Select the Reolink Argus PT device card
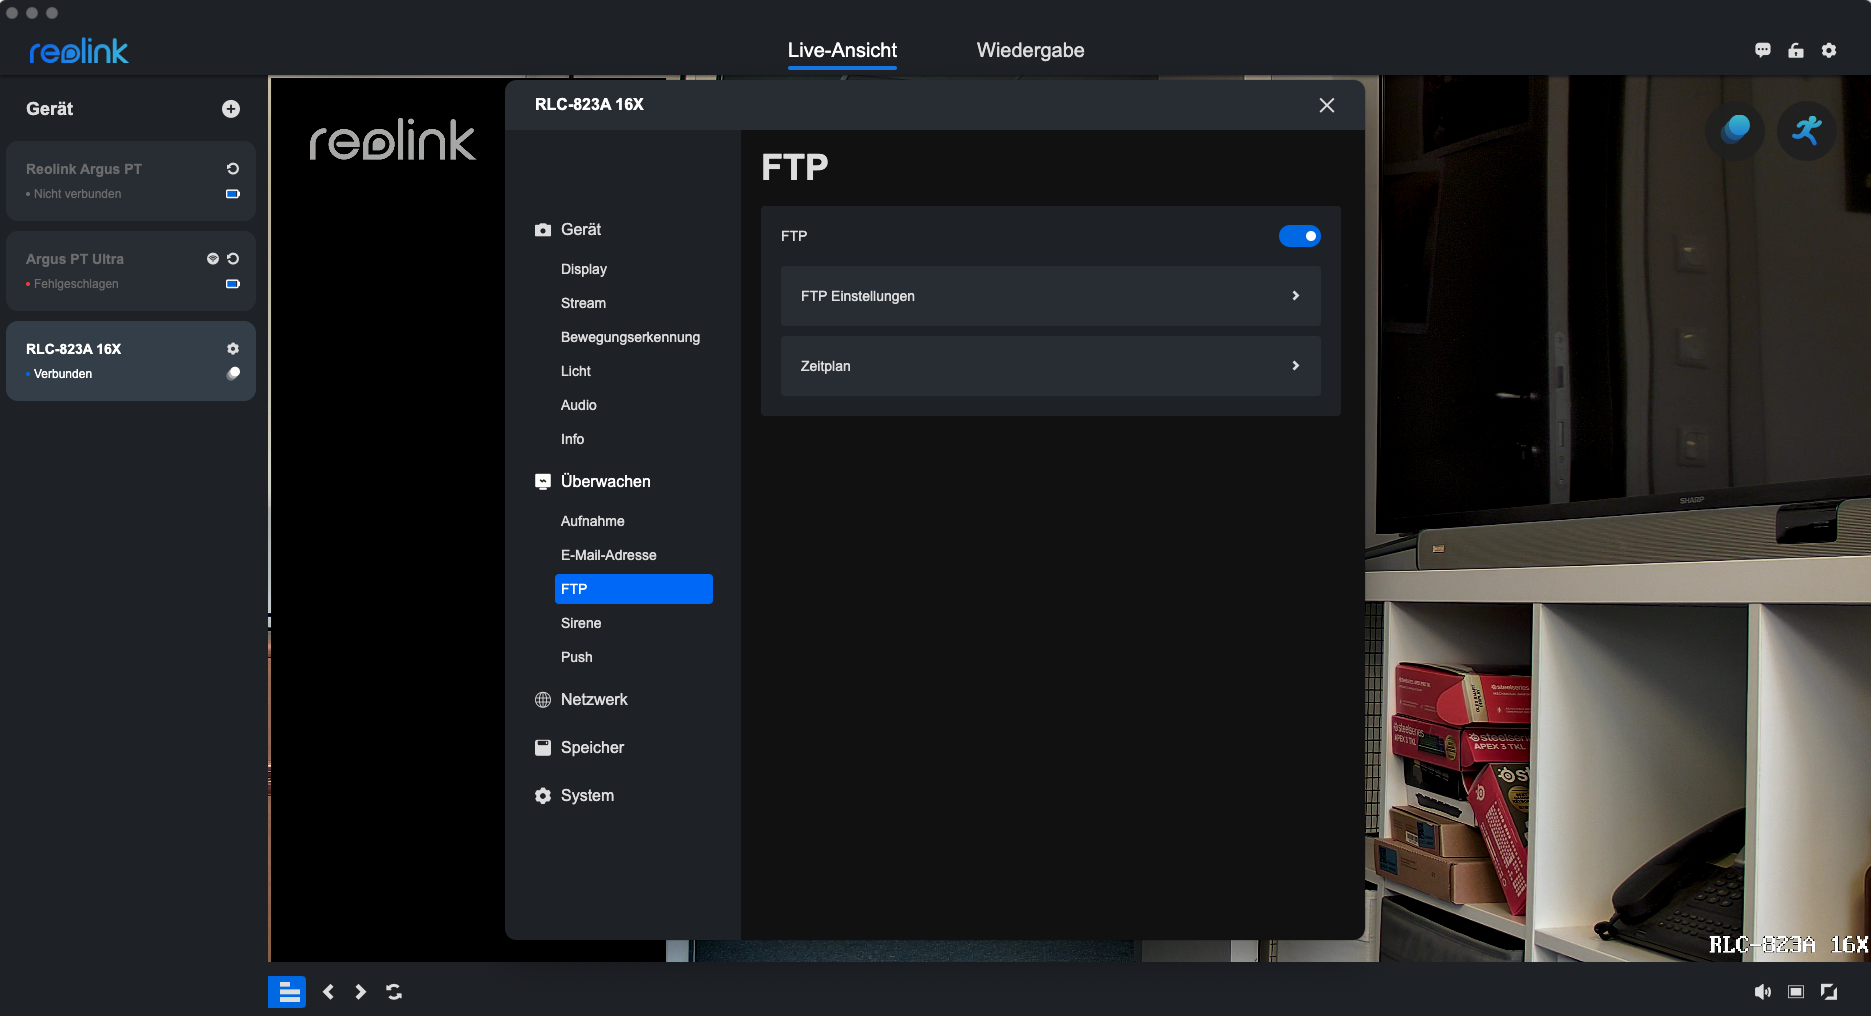 [x=131, y=181]
